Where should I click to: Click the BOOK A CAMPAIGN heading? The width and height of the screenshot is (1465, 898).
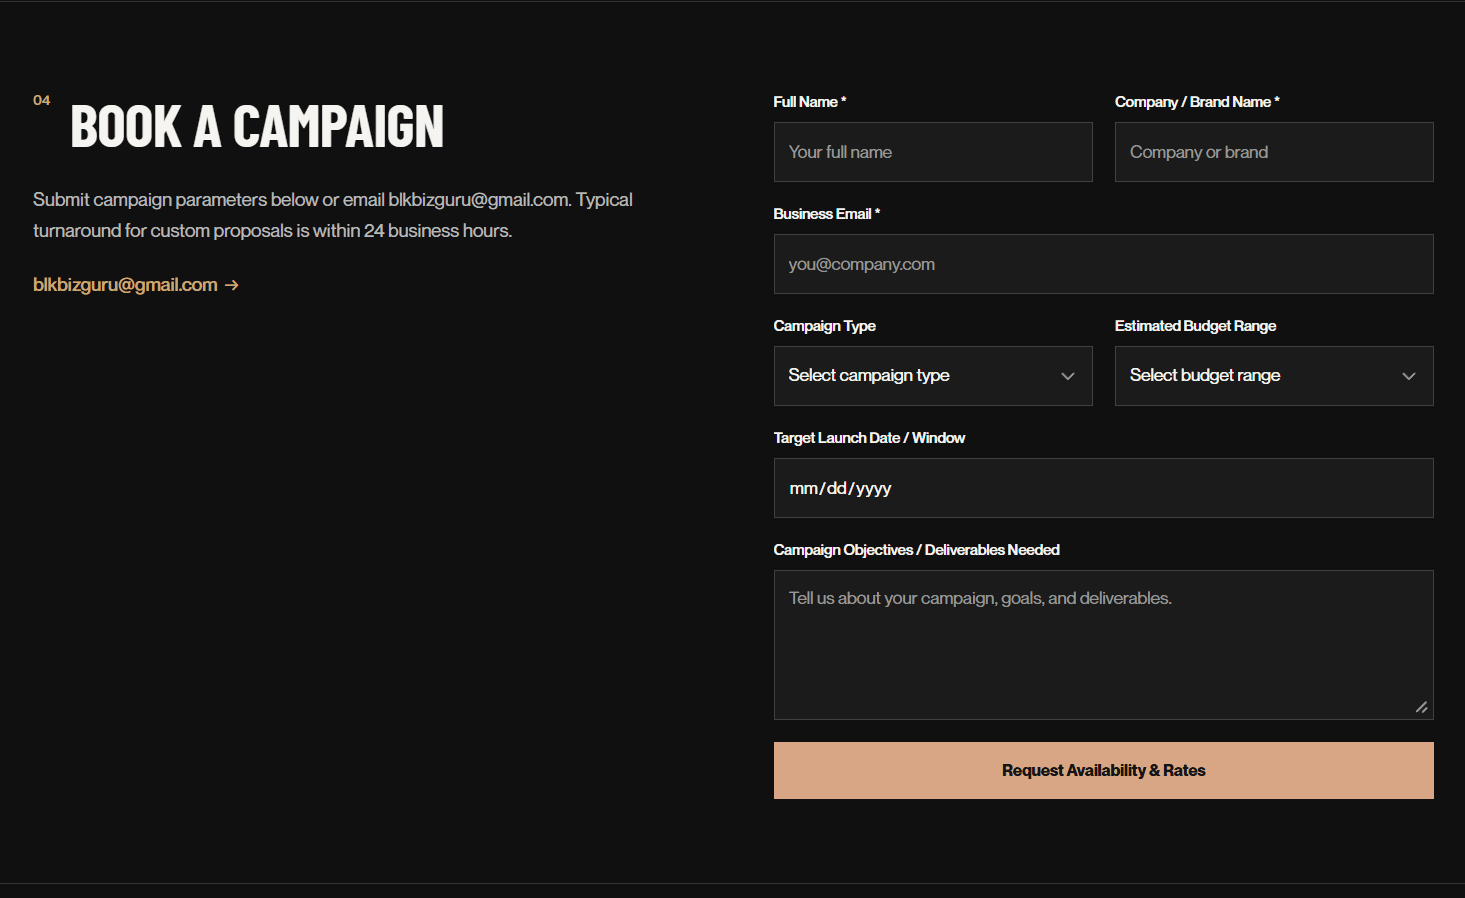click(257, 127)
